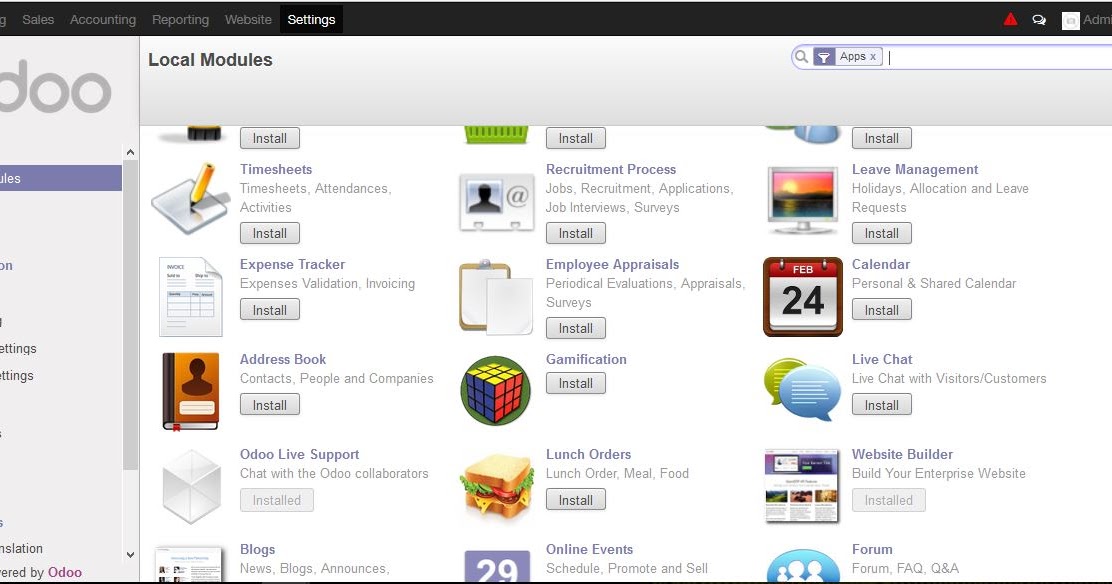Open the chat conversations icon in top bar
1112x584 pixels.
[x=1039, y=20]
